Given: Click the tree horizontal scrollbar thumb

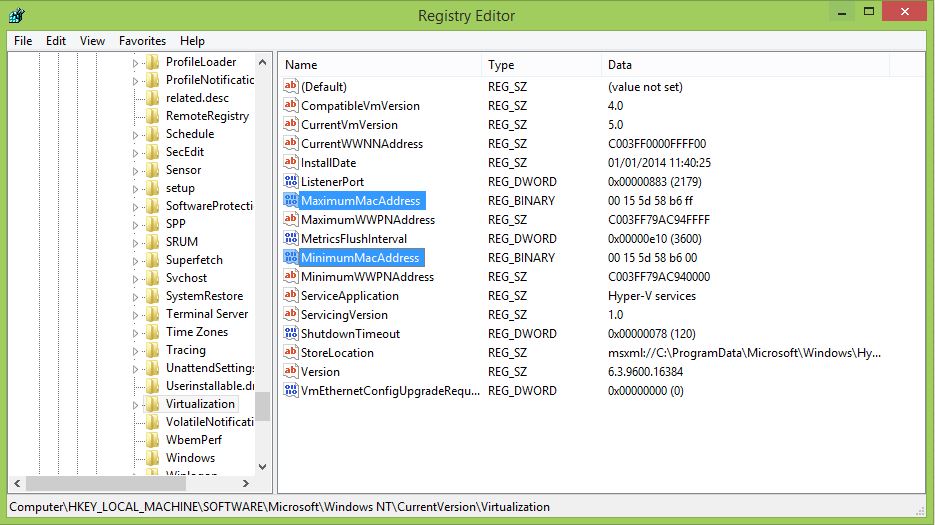Looking at the screenshot, I should point(106,483).
